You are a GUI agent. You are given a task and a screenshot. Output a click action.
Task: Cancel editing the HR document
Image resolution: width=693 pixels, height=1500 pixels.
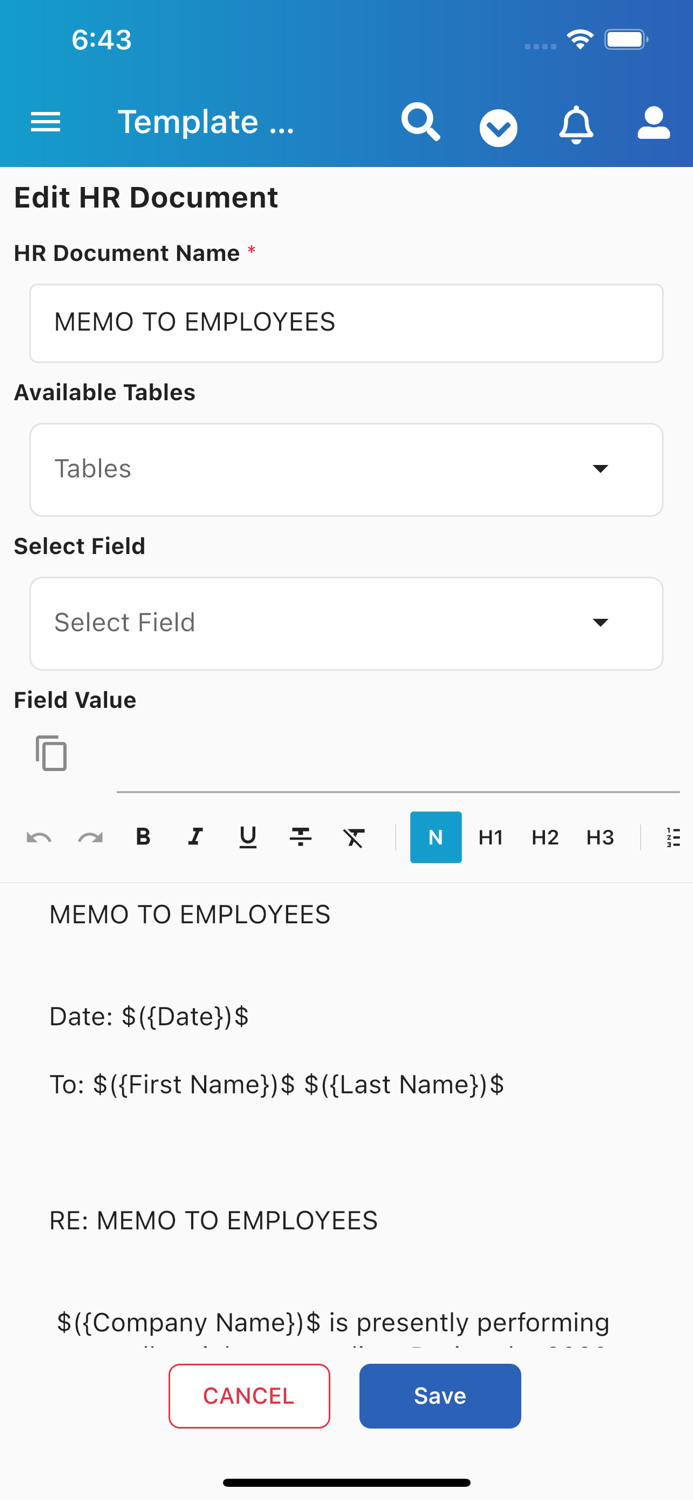pos(249,1396)
